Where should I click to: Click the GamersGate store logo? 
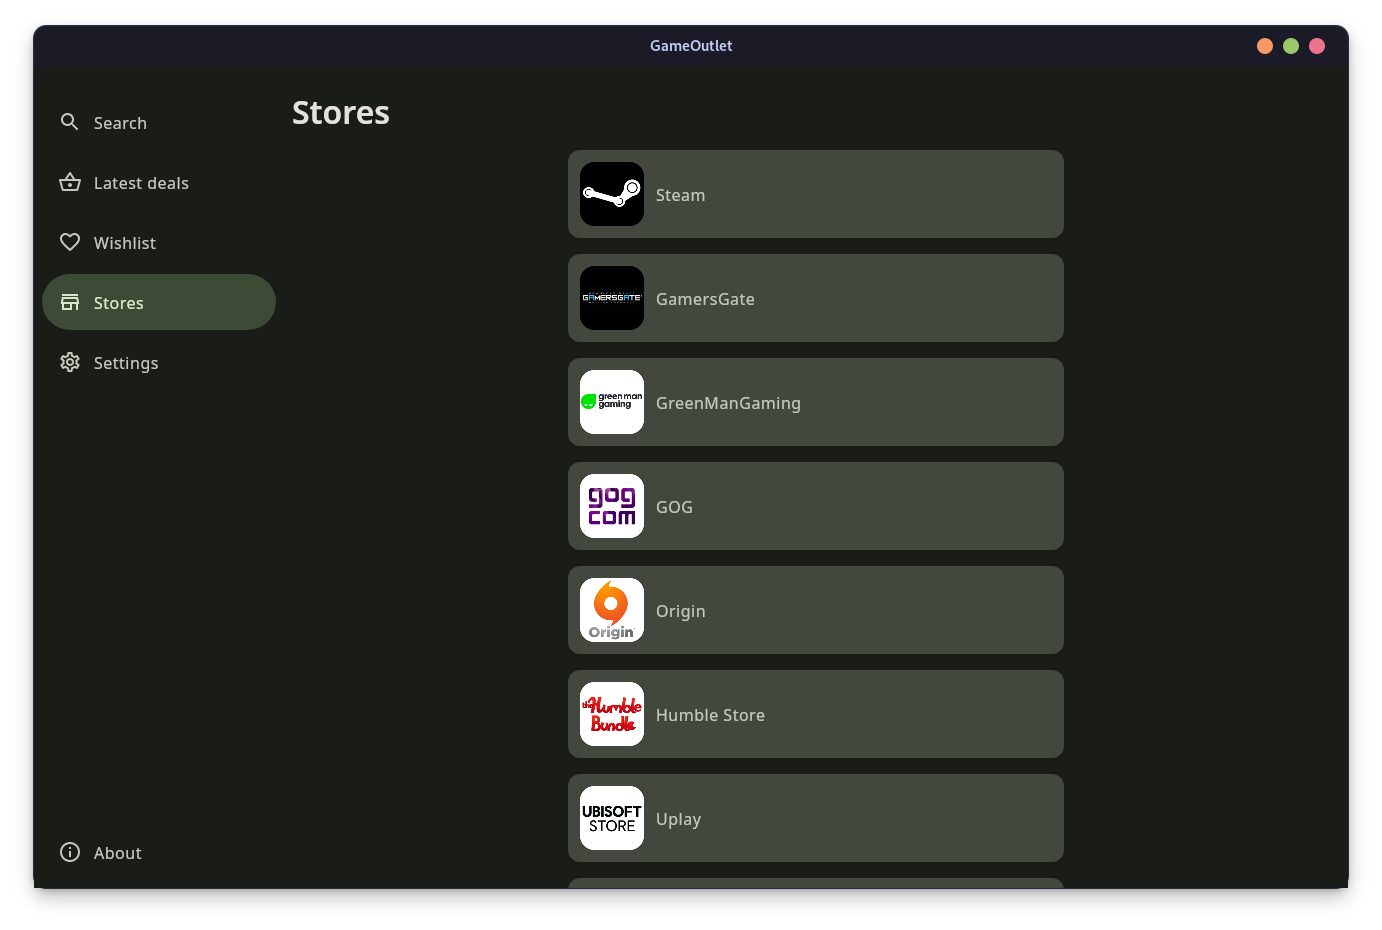coord(611,298)
